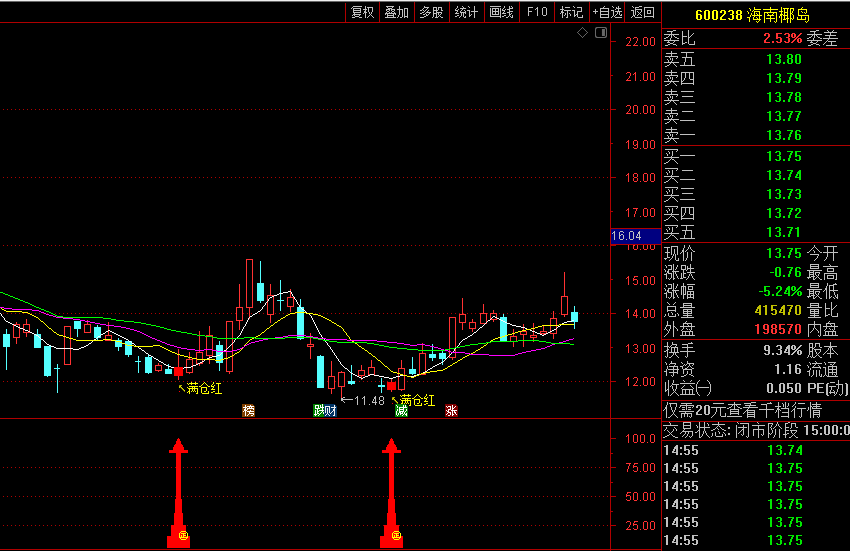Click 买五 price 13.71
850x551 pixels.
click(x=784, y=232)
